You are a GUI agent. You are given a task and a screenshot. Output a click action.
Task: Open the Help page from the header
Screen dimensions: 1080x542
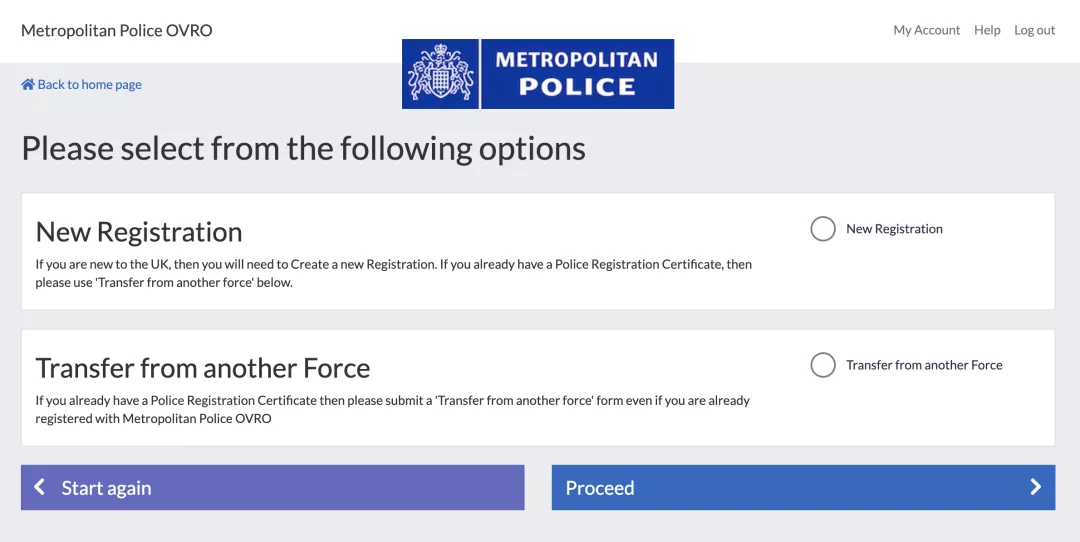click(x=987, y=30)
